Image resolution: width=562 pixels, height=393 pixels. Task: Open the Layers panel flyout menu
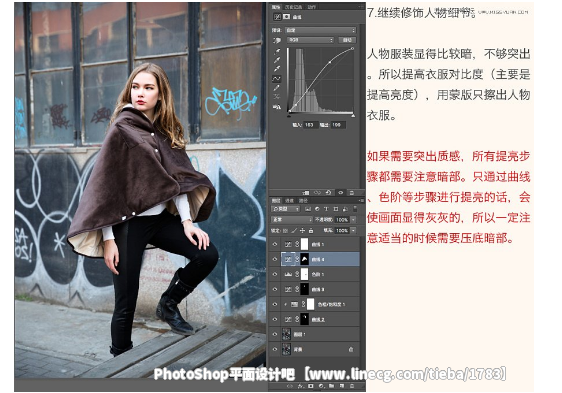(x=361, y=201)
